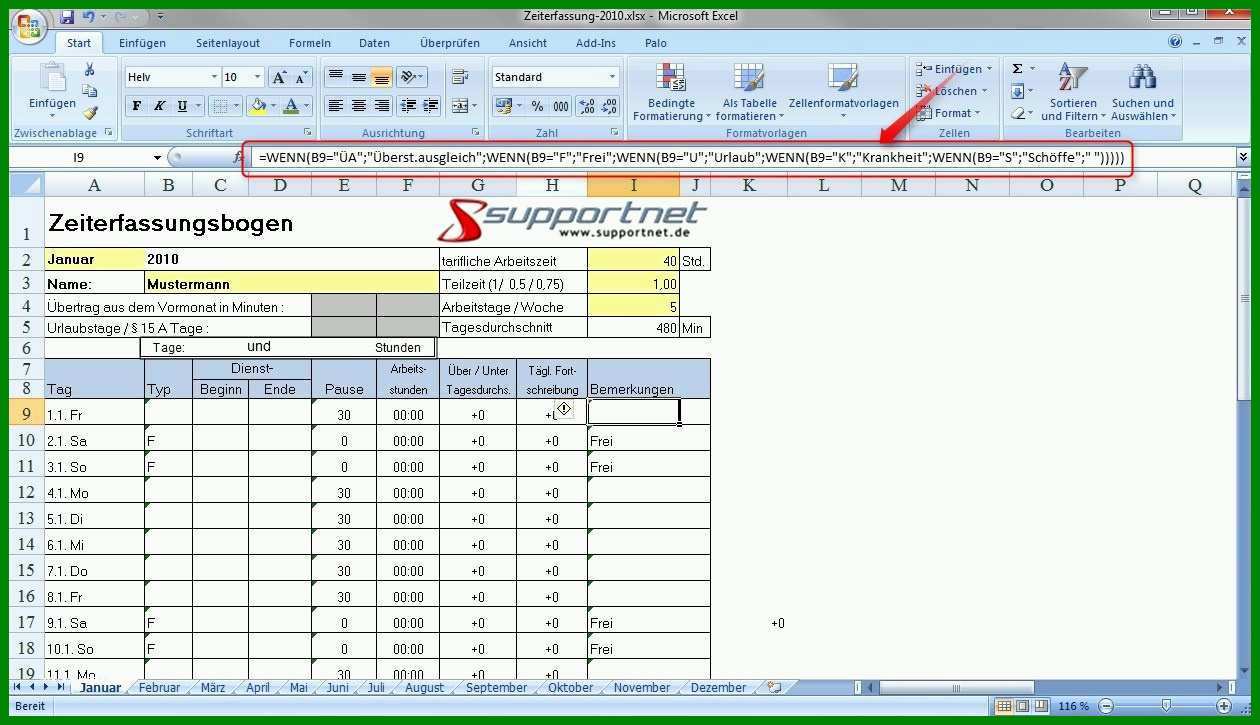The width and height of the screenshot is (1260, 725).
Task: Click Einfügen in the Zellen group
Action: tap(954, 69)
